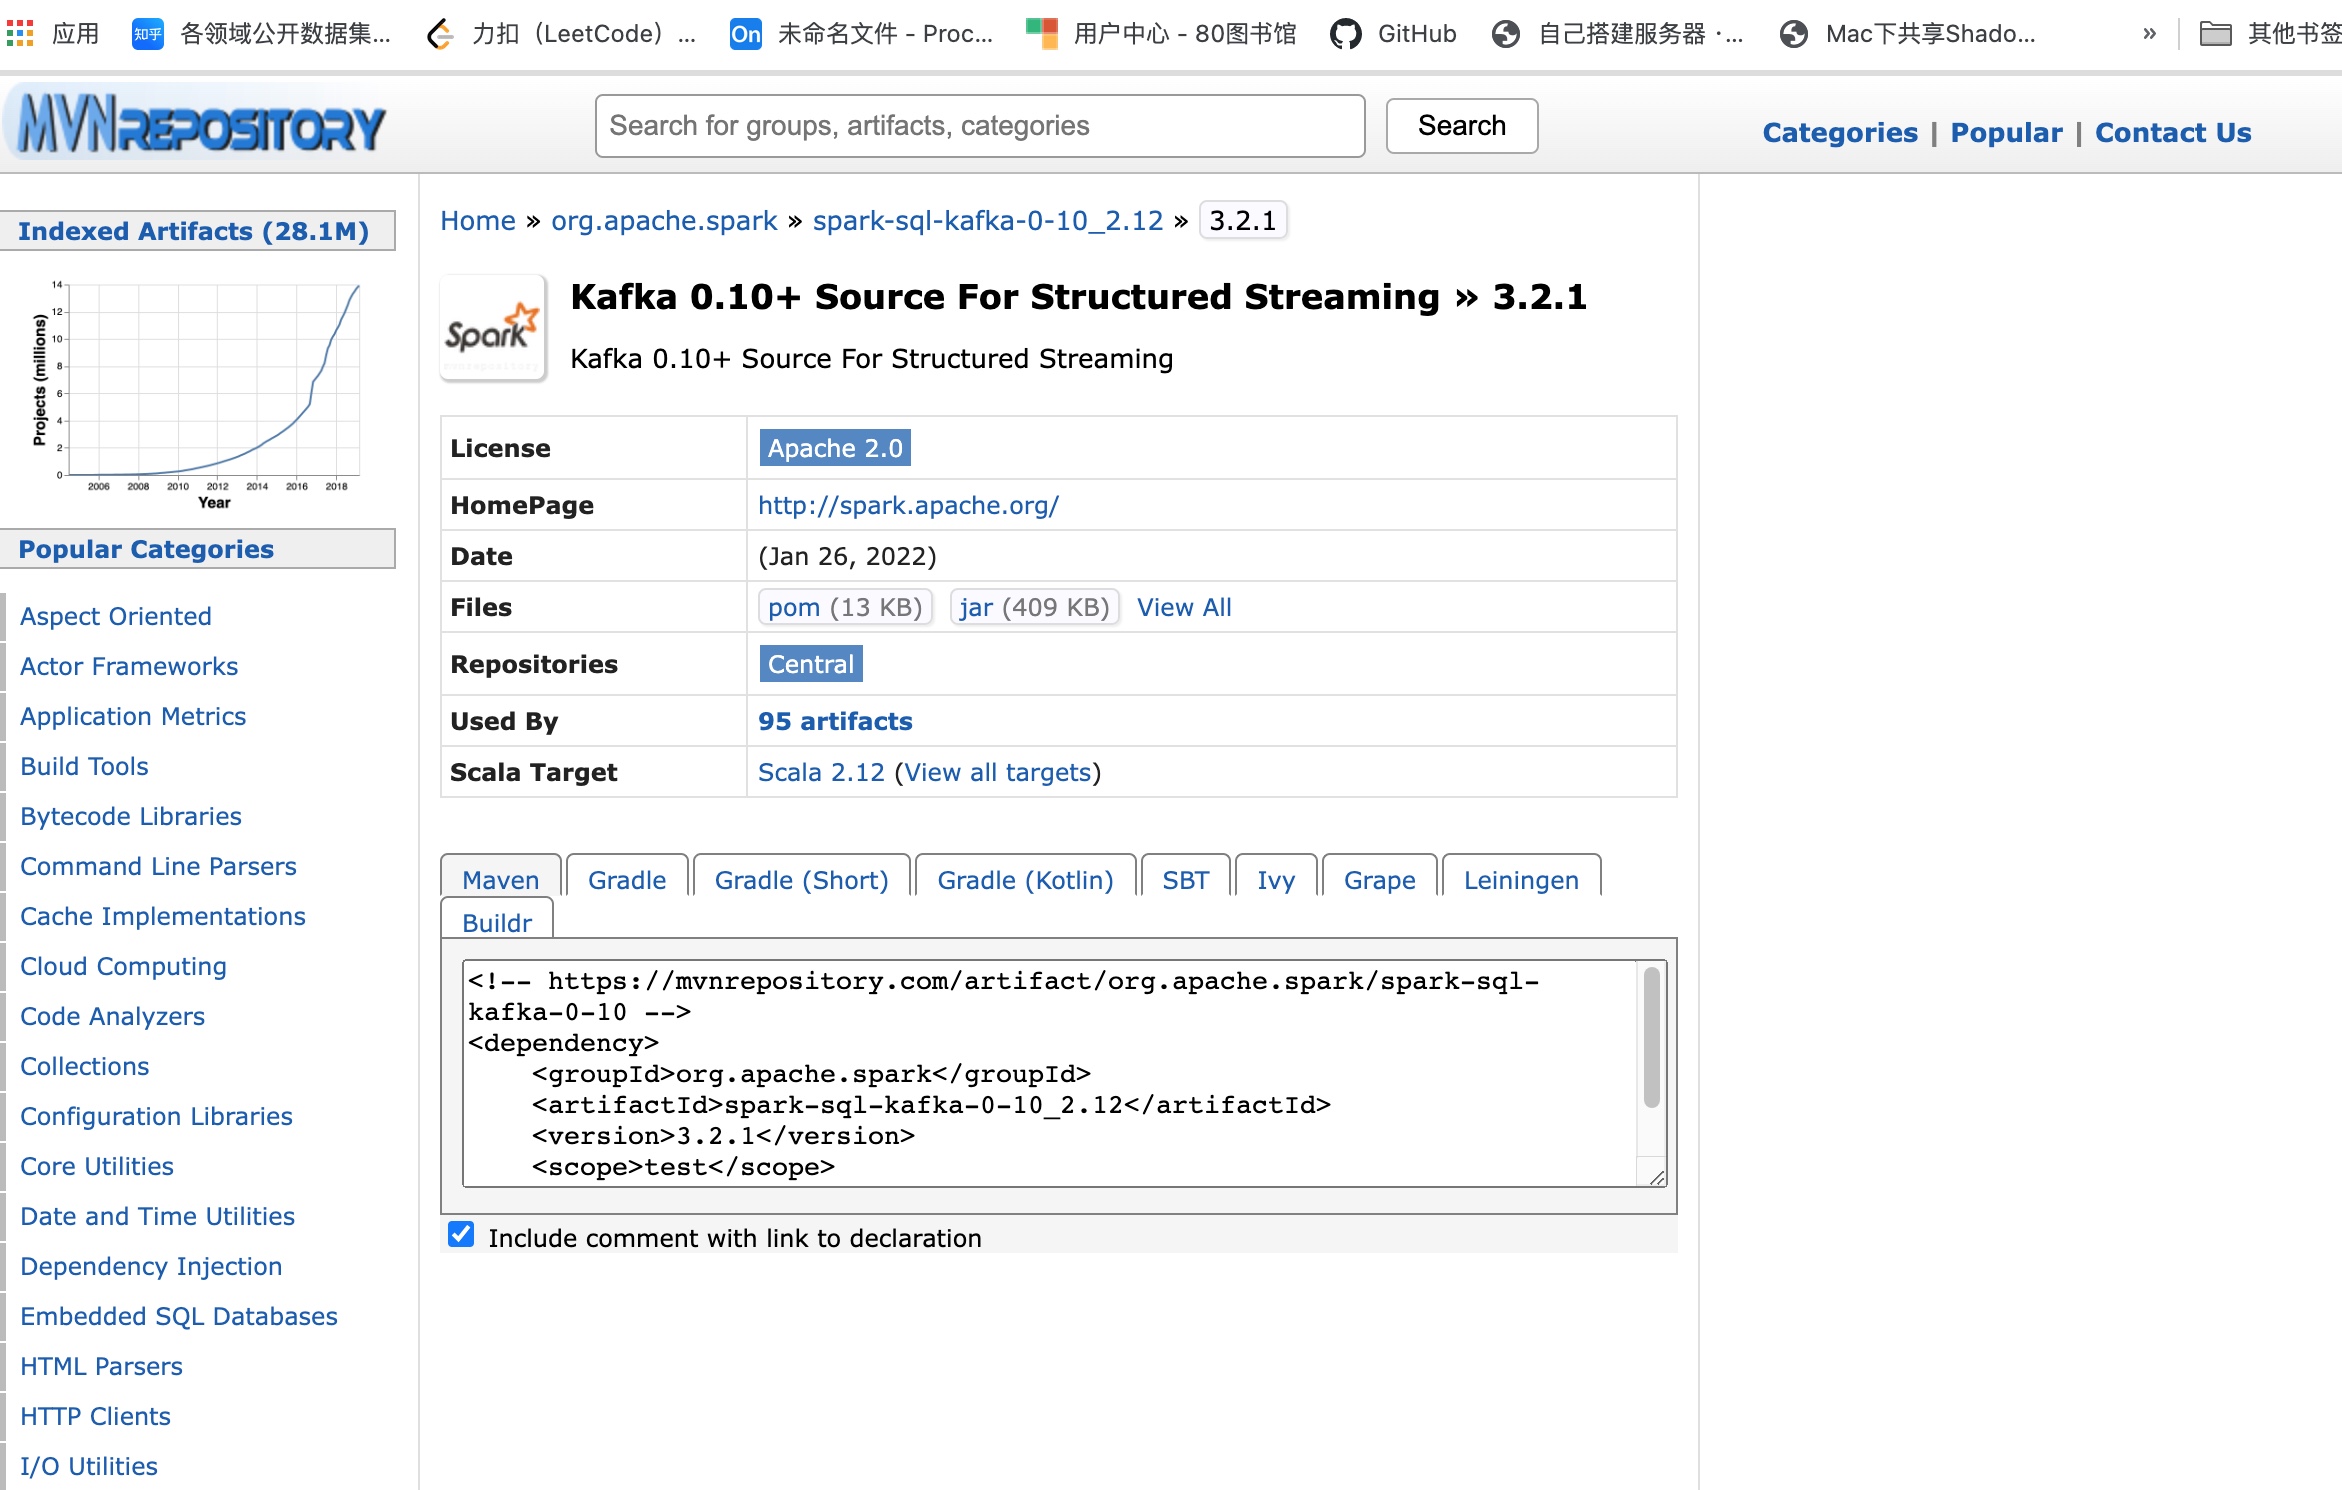2342x1490 pixels.
Task: Open HTML Parsers category
Action: [x=101, y=1366]
